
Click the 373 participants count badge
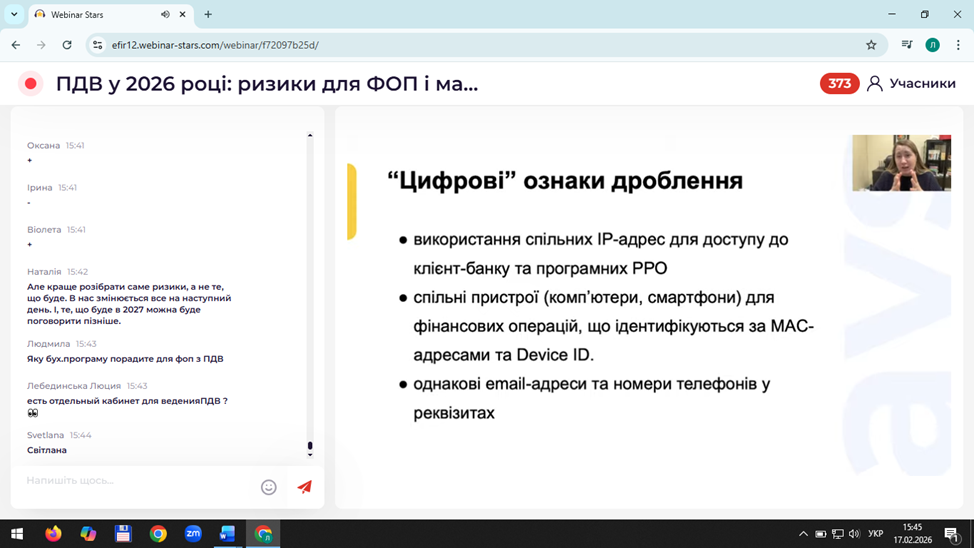click(x=839, y=84)
